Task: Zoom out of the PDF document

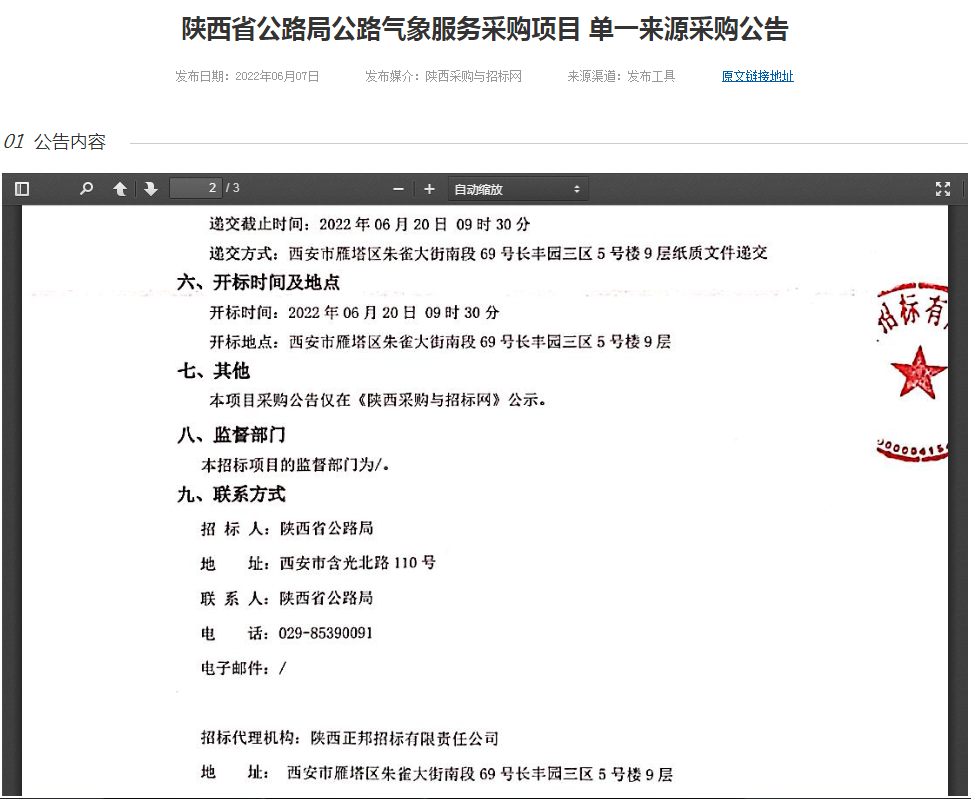Action: click(398, 189)
